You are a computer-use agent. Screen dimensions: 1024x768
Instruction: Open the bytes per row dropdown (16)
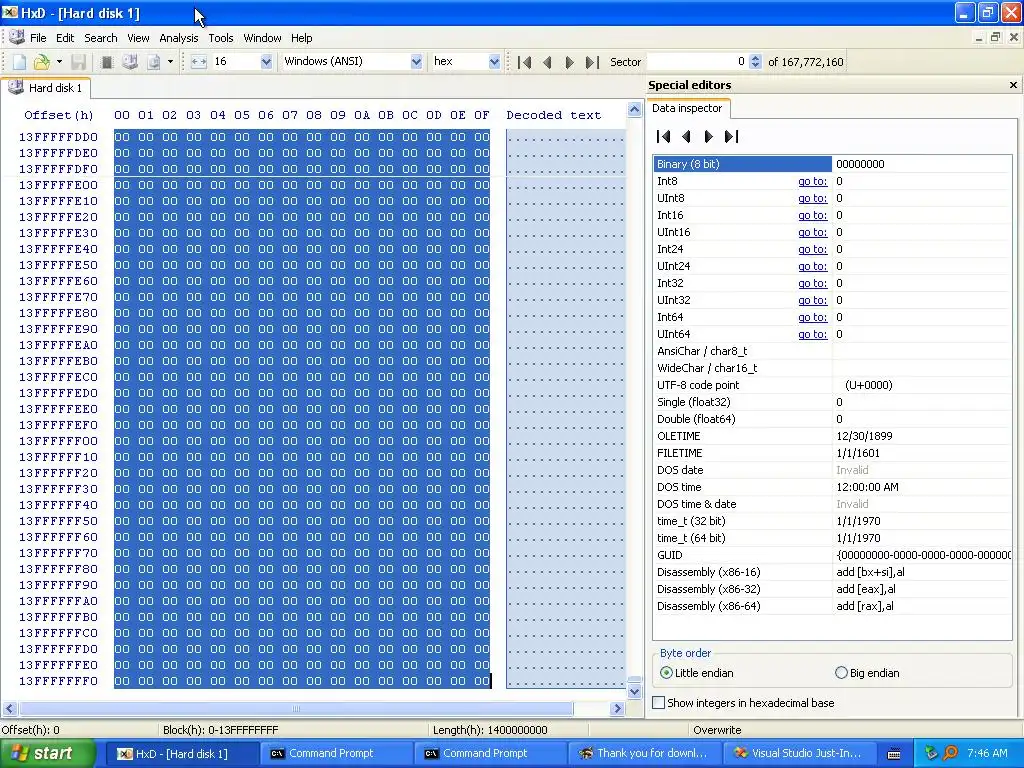click(266, 61)
